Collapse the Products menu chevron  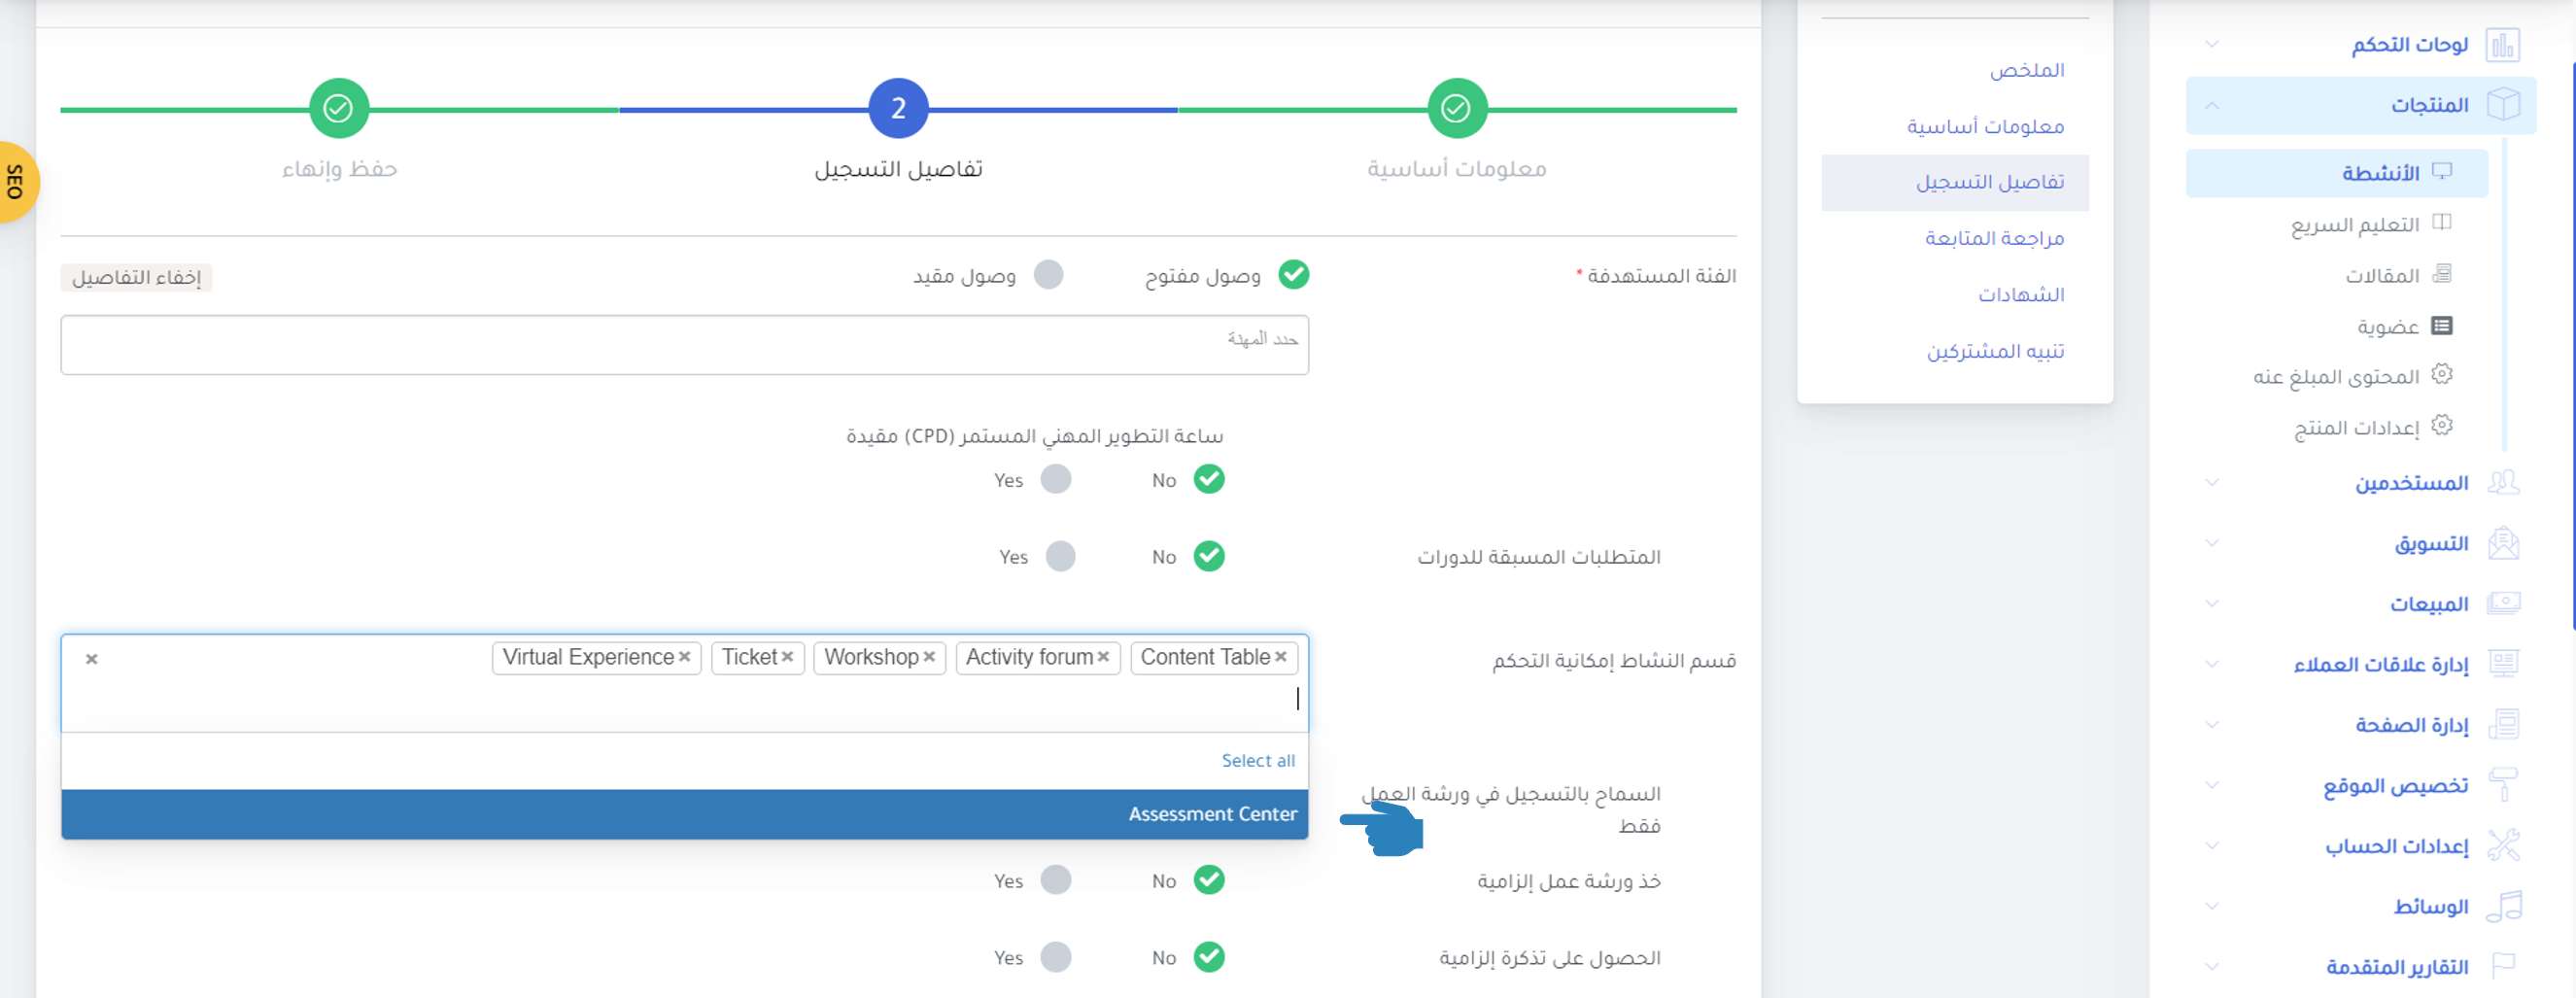pos(2211,105)
